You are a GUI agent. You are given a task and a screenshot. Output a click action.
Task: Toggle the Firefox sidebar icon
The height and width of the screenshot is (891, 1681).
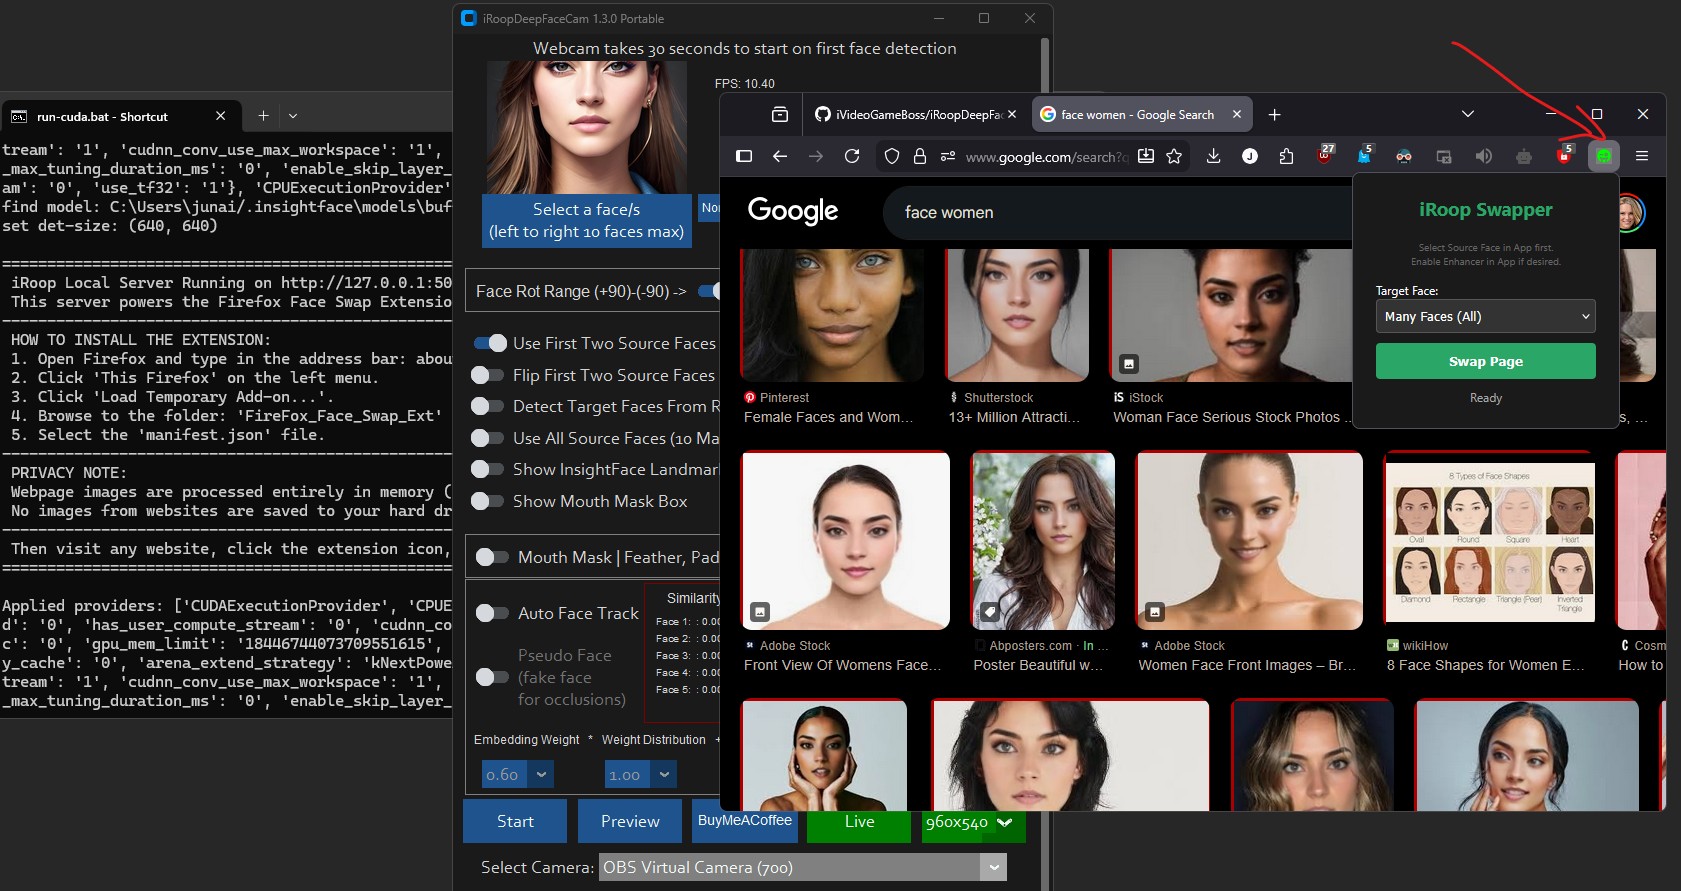[744, 156]
